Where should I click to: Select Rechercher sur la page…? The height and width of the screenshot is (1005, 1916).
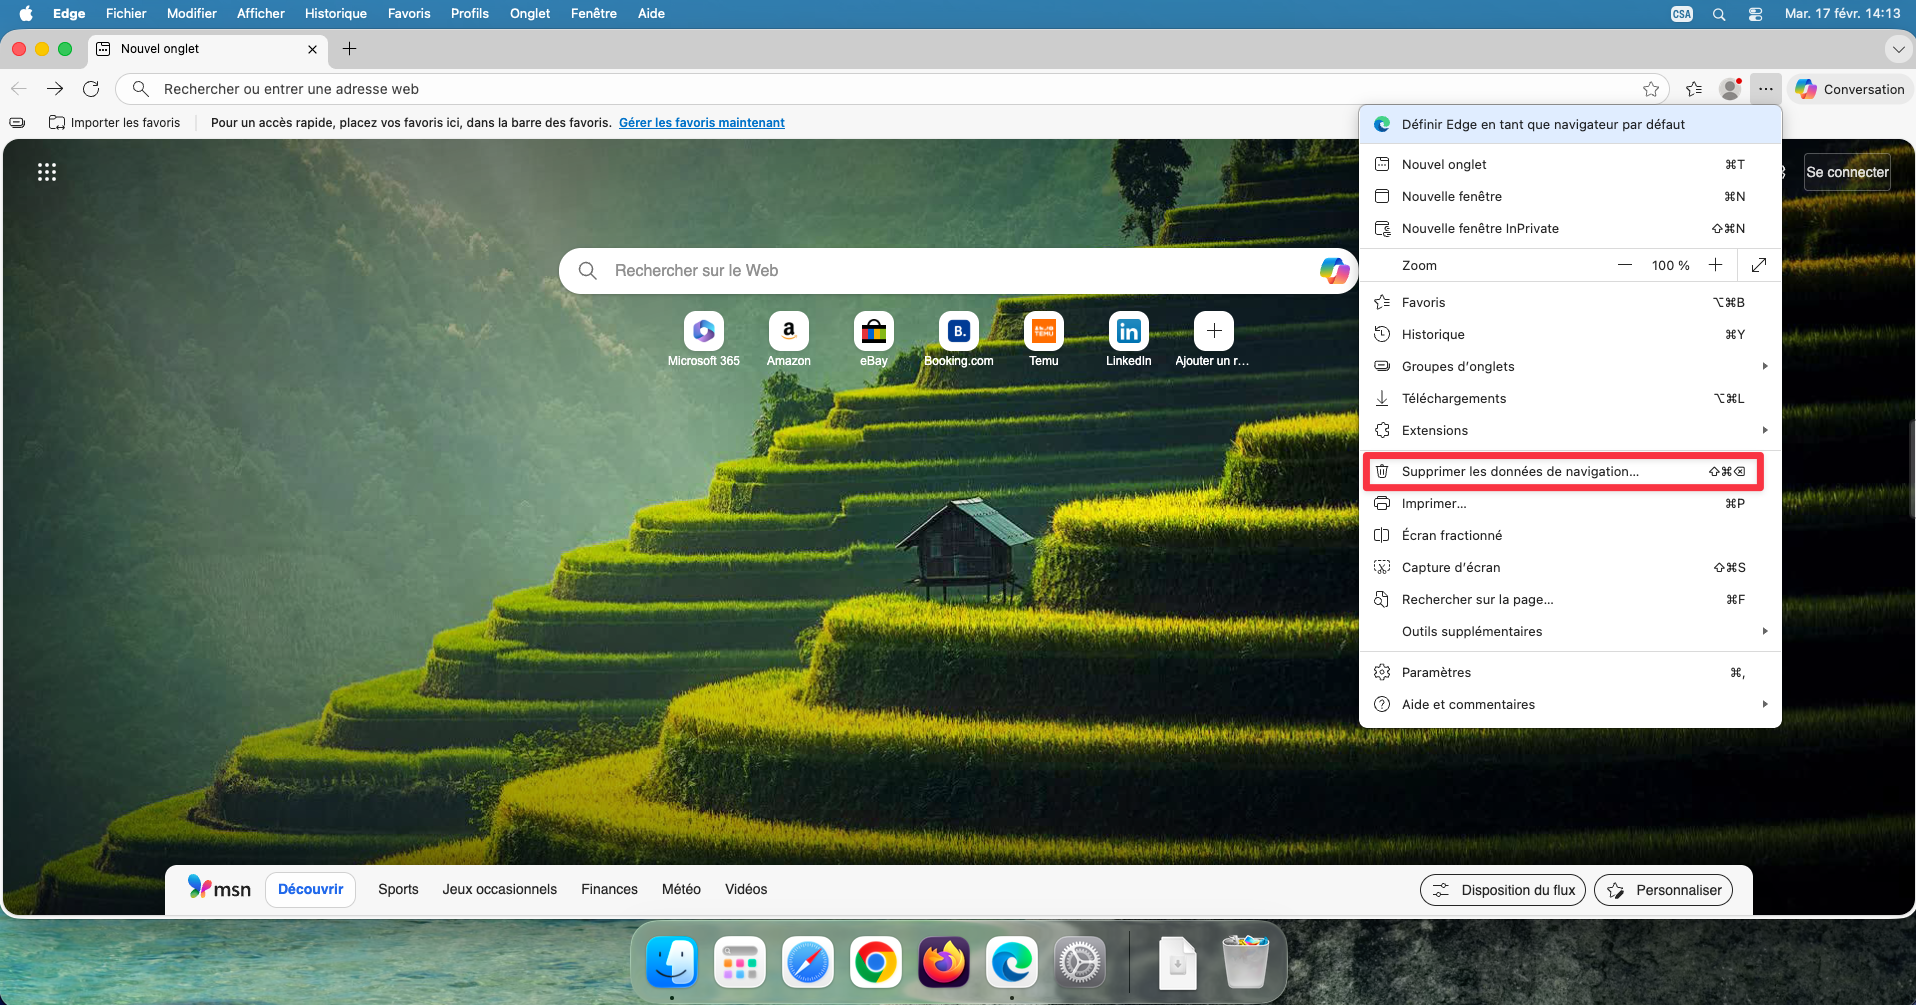tap(1571, 599)
